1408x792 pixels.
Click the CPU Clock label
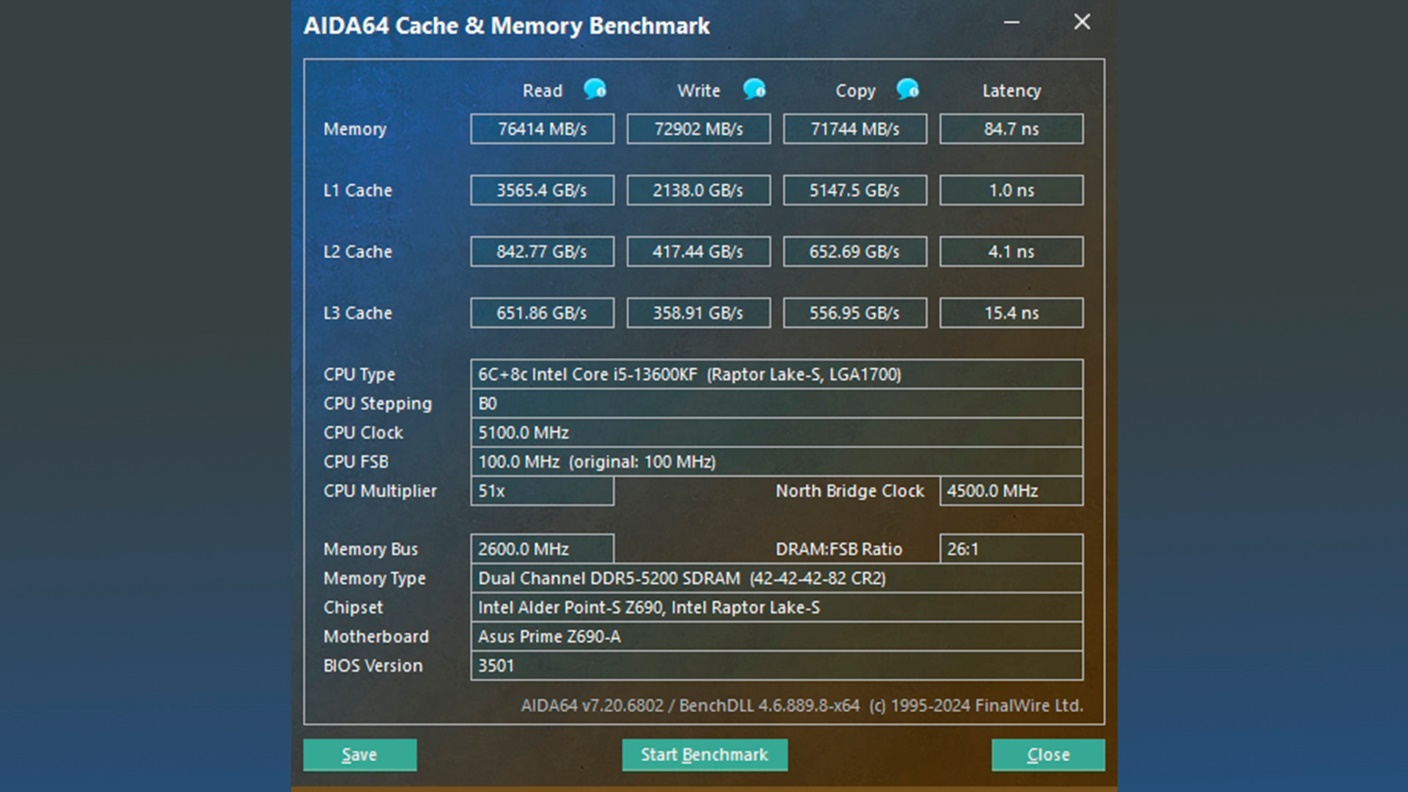click(363, 432)
